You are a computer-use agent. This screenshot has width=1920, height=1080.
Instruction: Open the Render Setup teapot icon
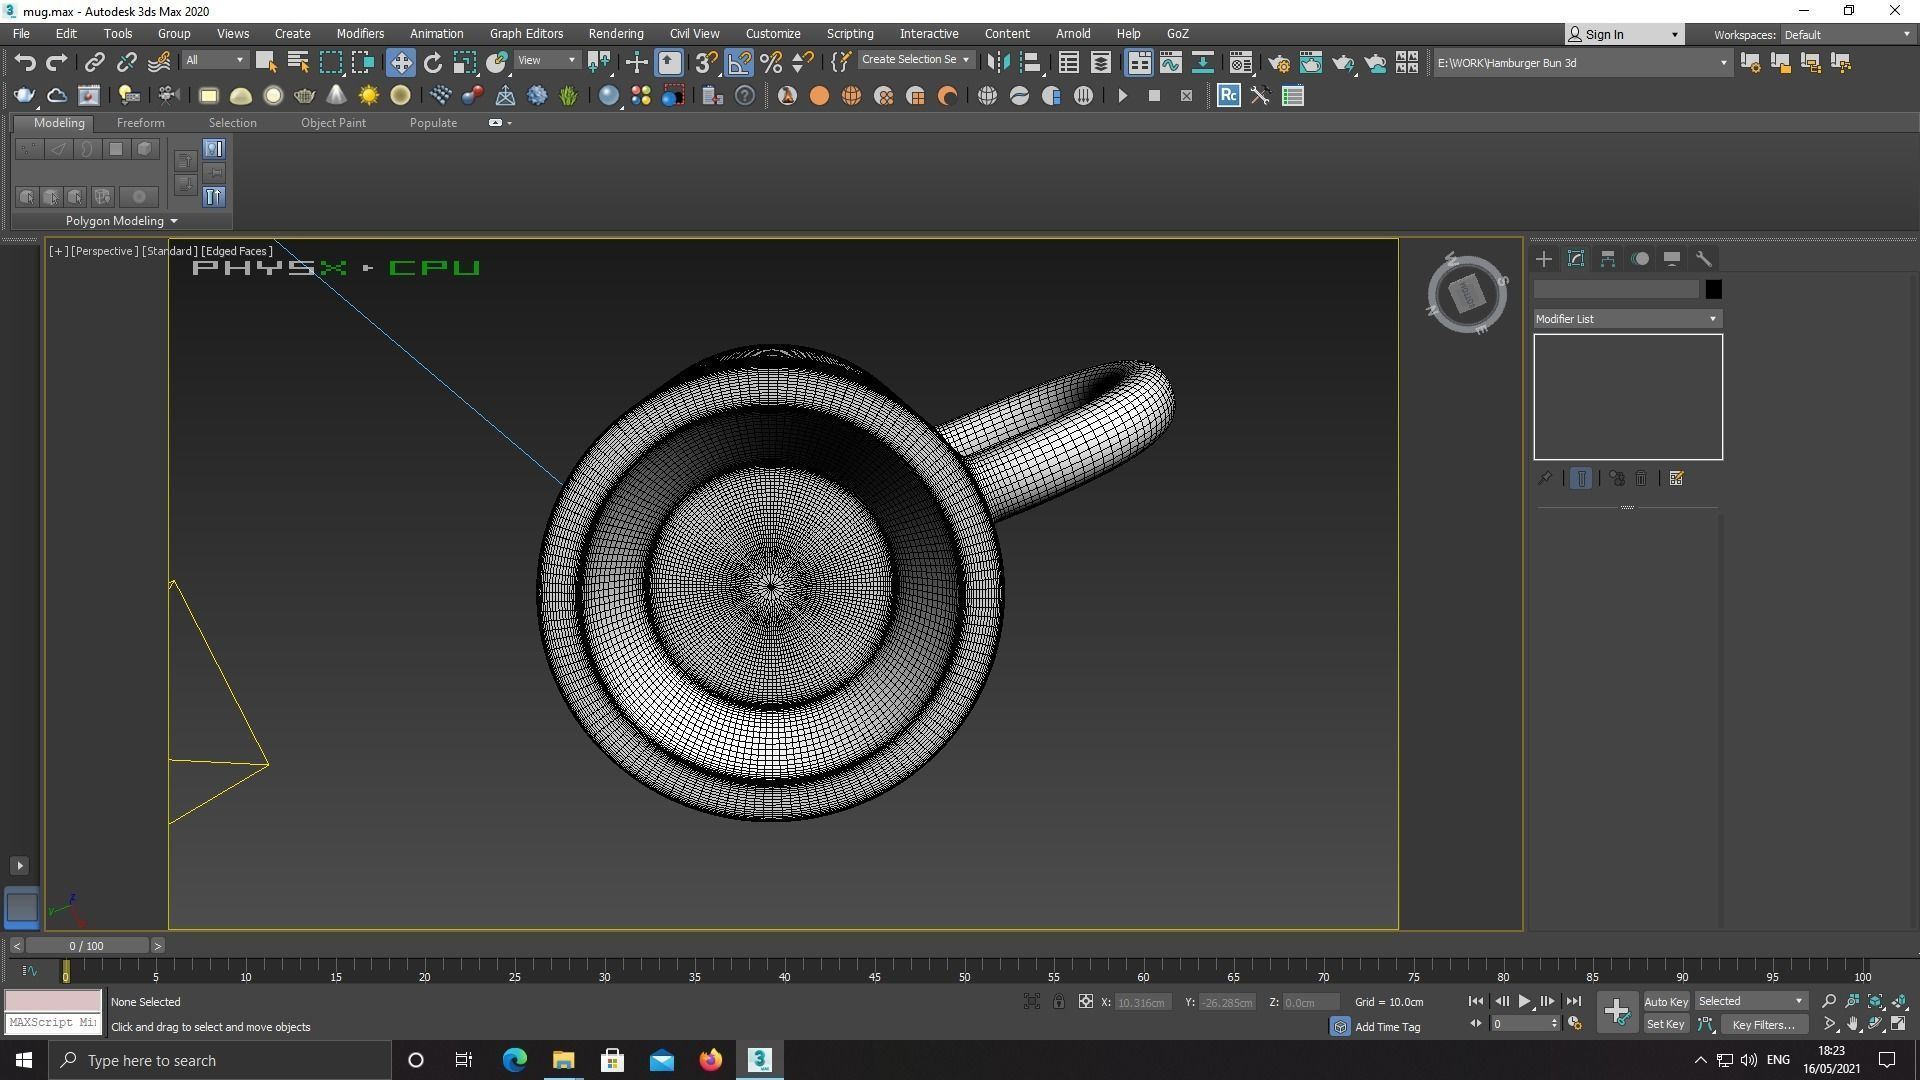coord(1278,63)
